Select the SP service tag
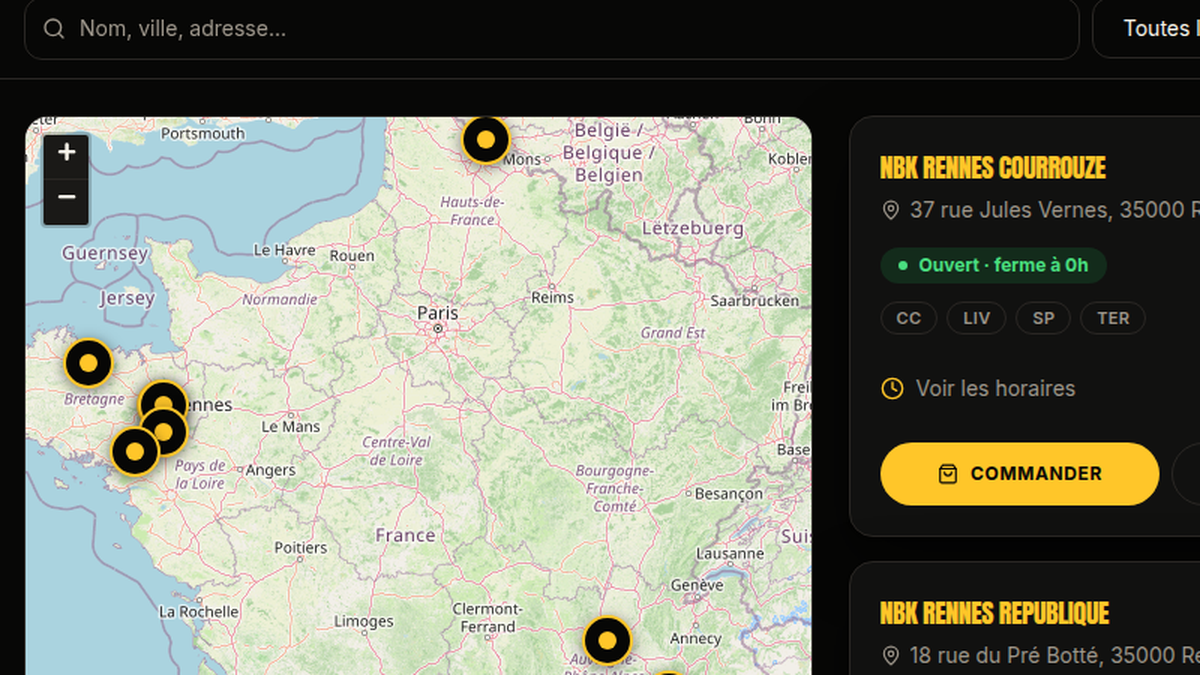Image resolution: width=1200 pixels, height=675 pixels. click(1043, 318)
